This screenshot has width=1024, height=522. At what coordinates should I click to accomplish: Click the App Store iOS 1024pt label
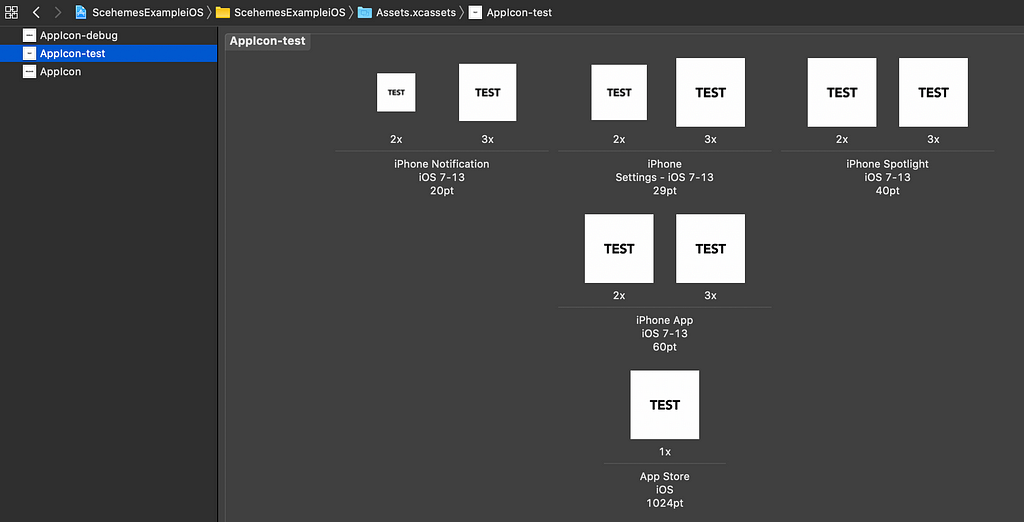pyautogui.click(x=665, y=489)
